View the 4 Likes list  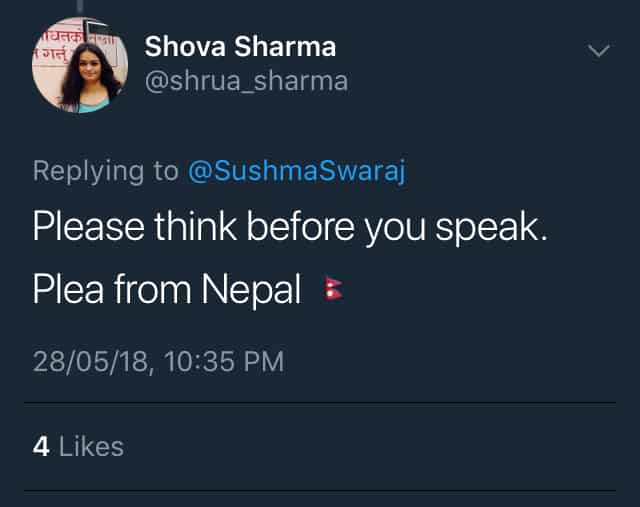[78, 446]
